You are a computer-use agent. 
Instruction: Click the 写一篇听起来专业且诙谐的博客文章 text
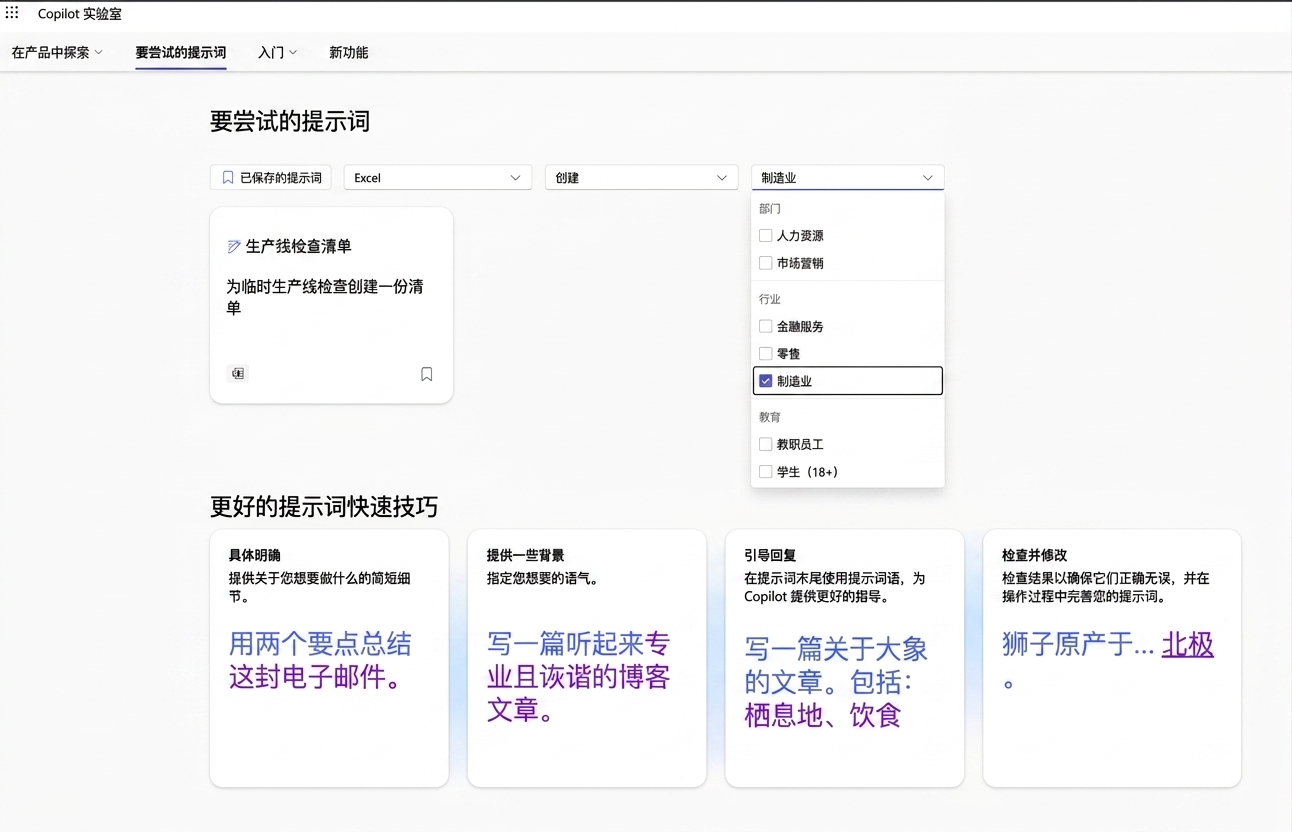point(578,677)
